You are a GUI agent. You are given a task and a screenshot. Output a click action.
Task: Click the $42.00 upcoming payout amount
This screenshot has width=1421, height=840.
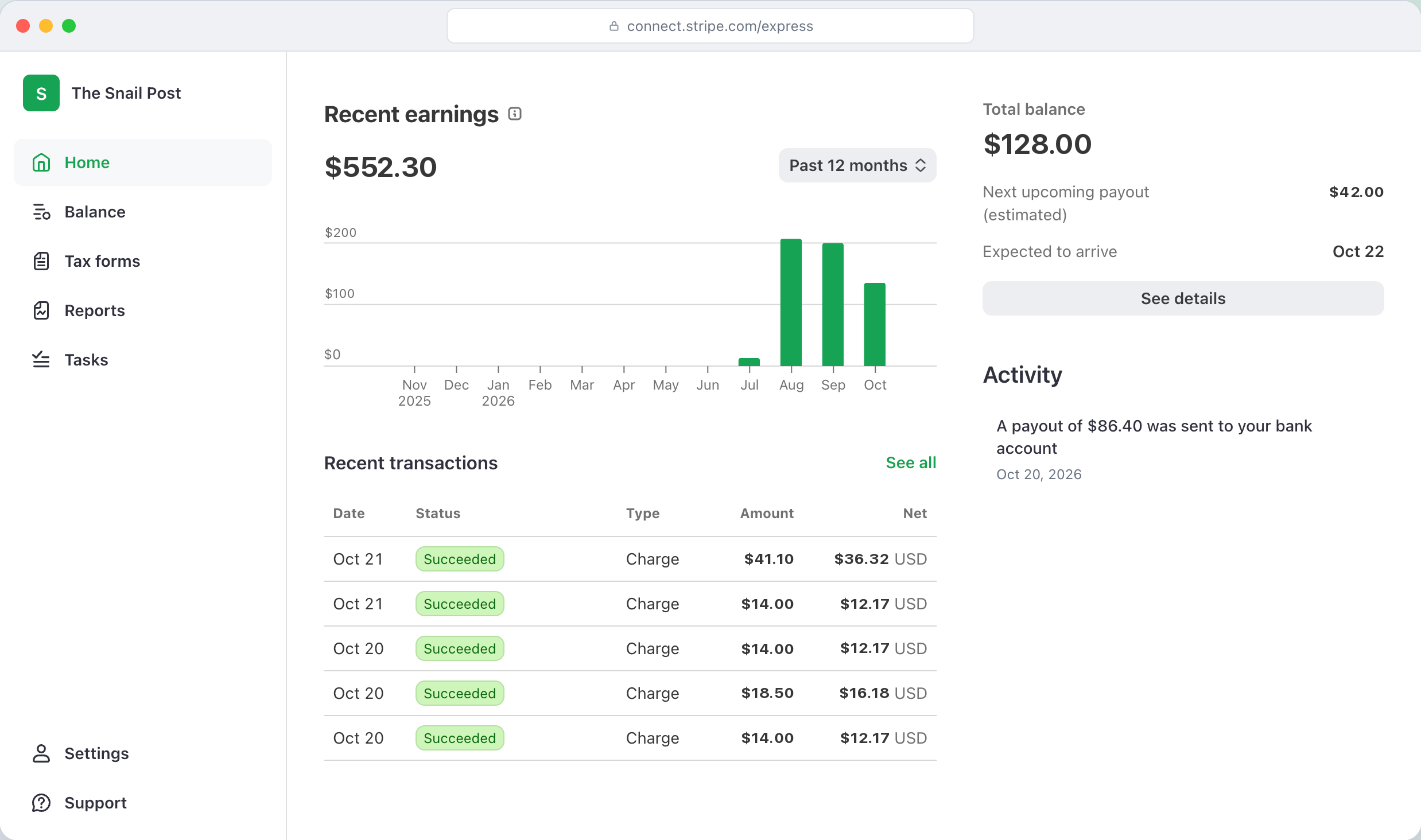[1356, 192]
